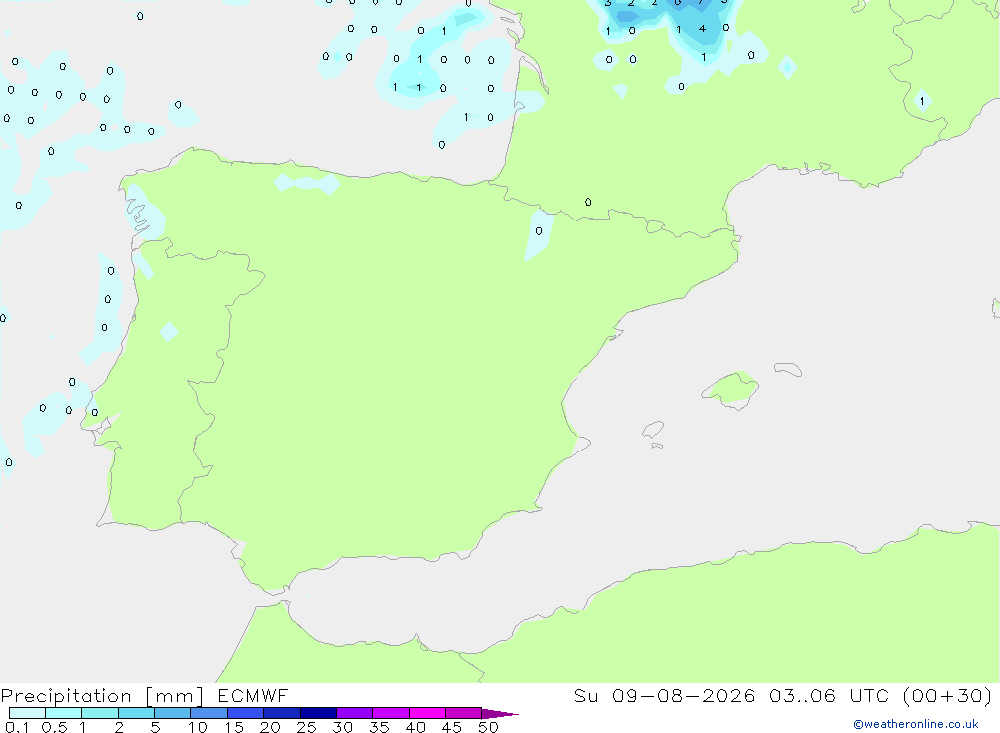This screenshot has height=733, width=1000.
Task: Click the date "Su 09-08-2026" text
Action: tap(664, 695)
